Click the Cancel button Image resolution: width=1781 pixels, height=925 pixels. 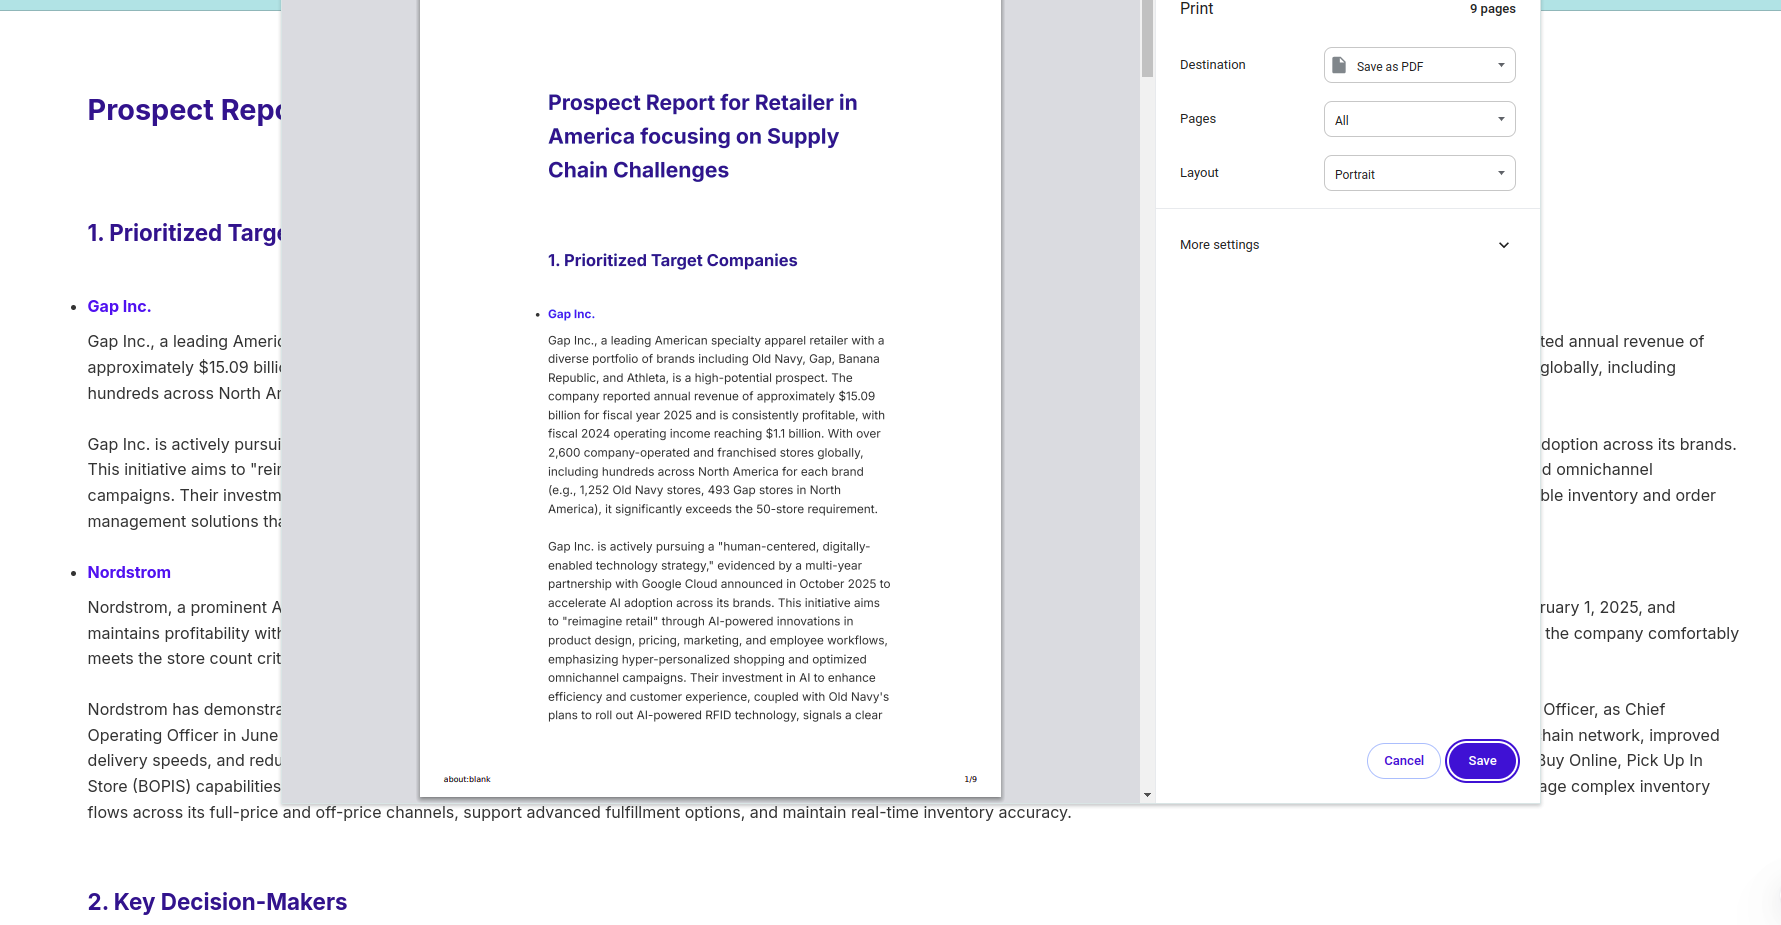[1403, 761]
